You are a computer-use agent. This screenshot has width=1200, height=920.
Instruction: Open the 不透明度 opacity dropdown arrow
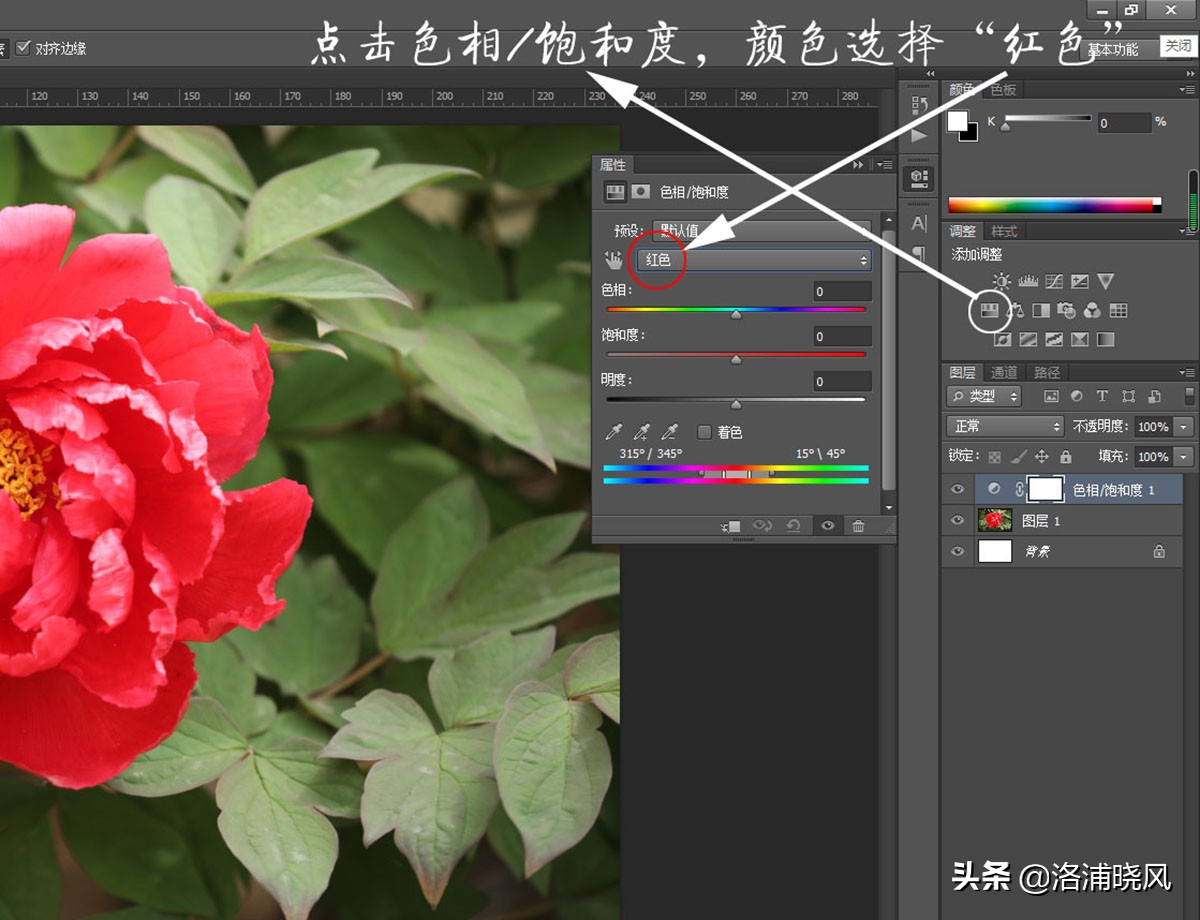(1184, 426)
